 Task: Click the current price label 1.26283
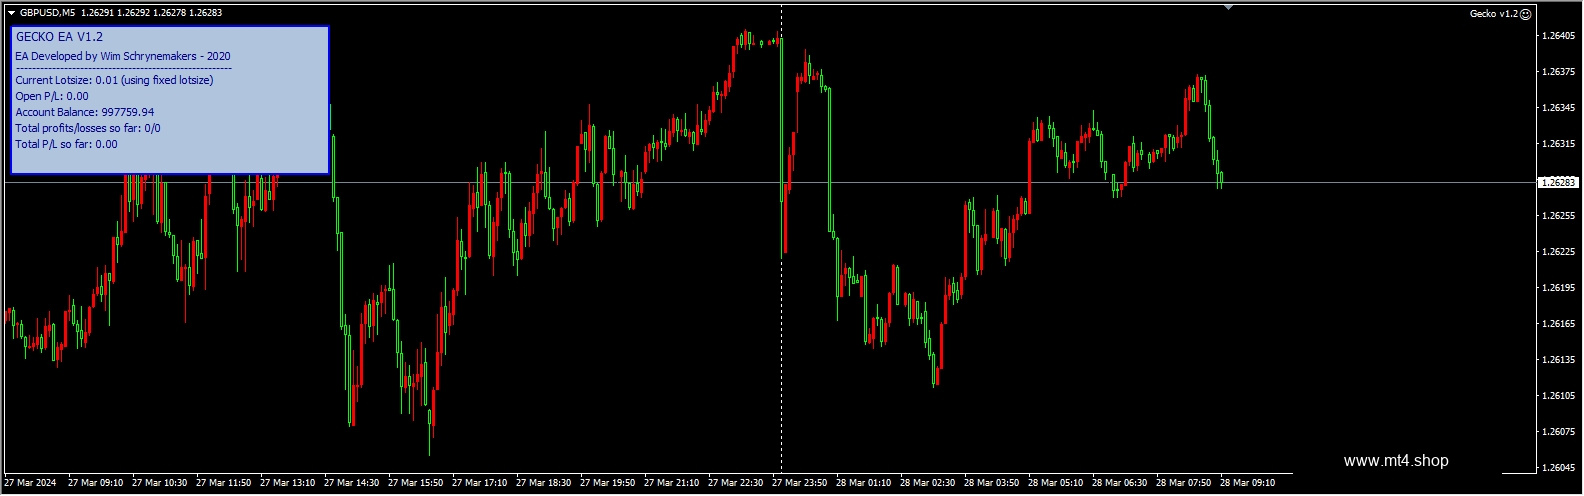tap(1557, 183)
